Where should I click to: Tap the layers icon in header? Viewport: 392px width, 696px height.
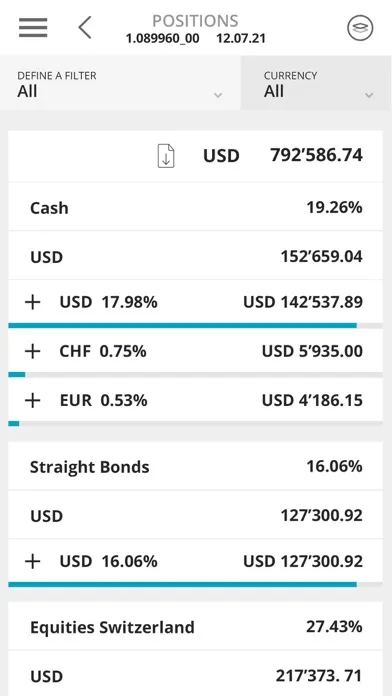pyautogui.click(x=360, y=28)
